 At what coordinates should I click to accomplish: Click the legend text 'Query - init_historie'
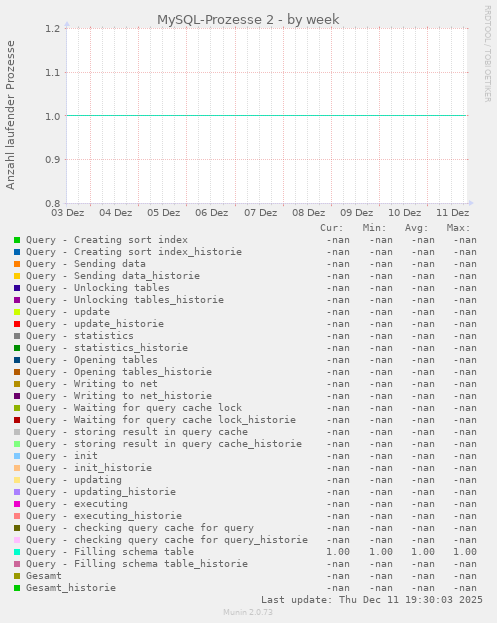point(89,468)
